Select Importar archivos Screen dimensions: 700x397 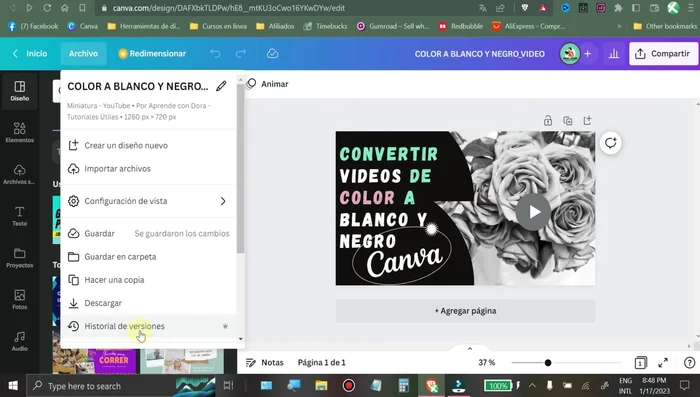click(x=148, y=169)
